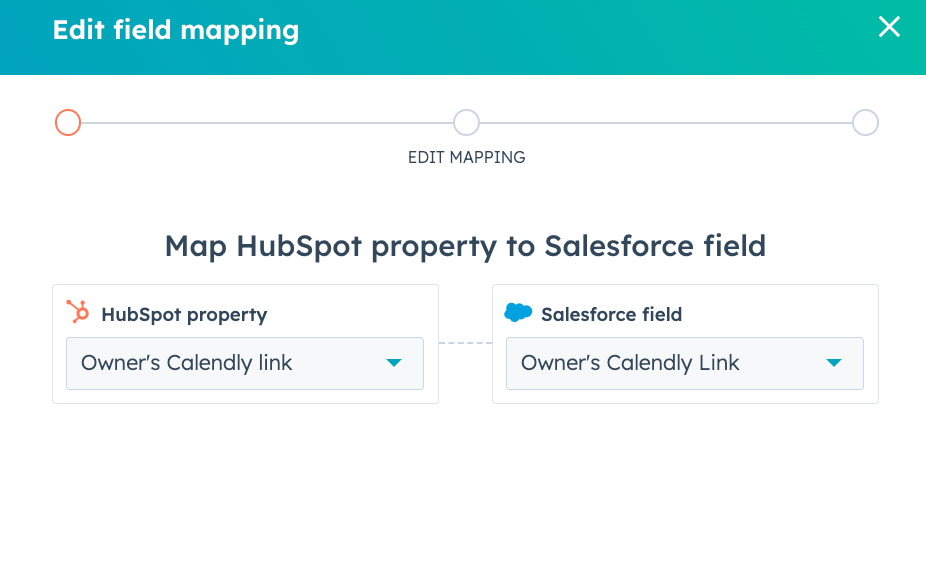Viewport: 926px width, 582px height.
Task: Click the "Salesforce field" label text
Action: tap(611, 314)
